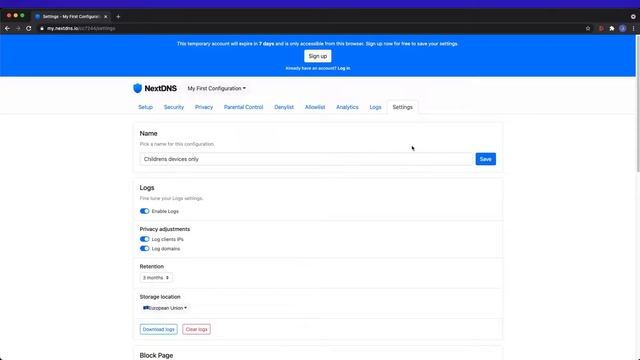Switch to the Setup tab

(145, 107)
